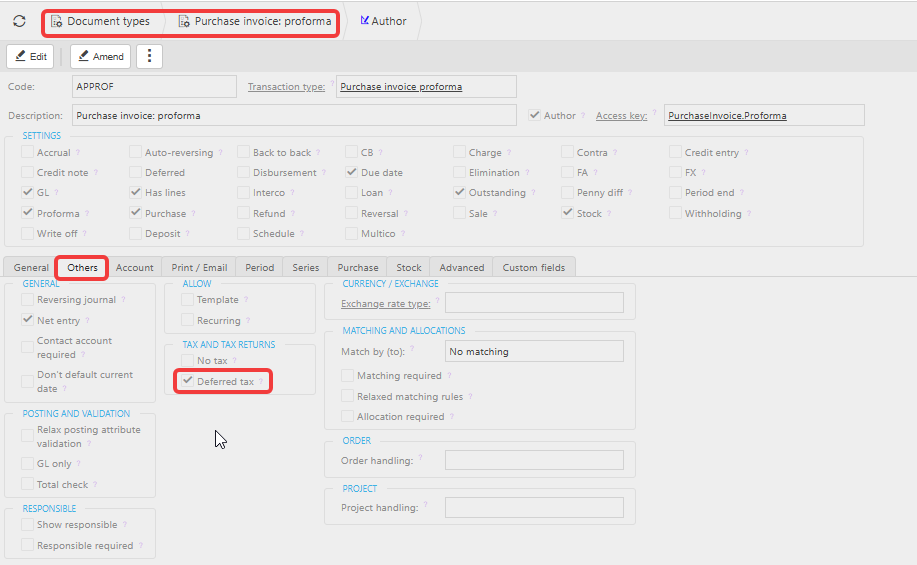
Task: Open the Match by (to) dropdown
Action: tap(534, 352)
